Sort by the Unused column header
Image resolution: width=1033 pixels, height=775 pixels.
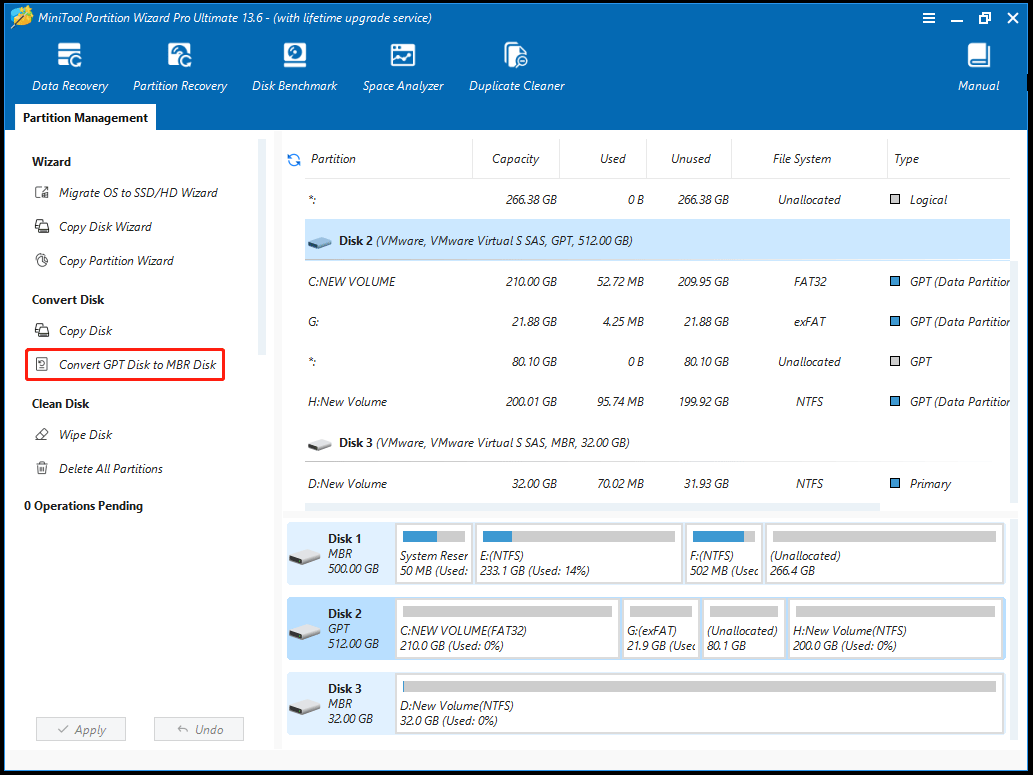[689, 159]
